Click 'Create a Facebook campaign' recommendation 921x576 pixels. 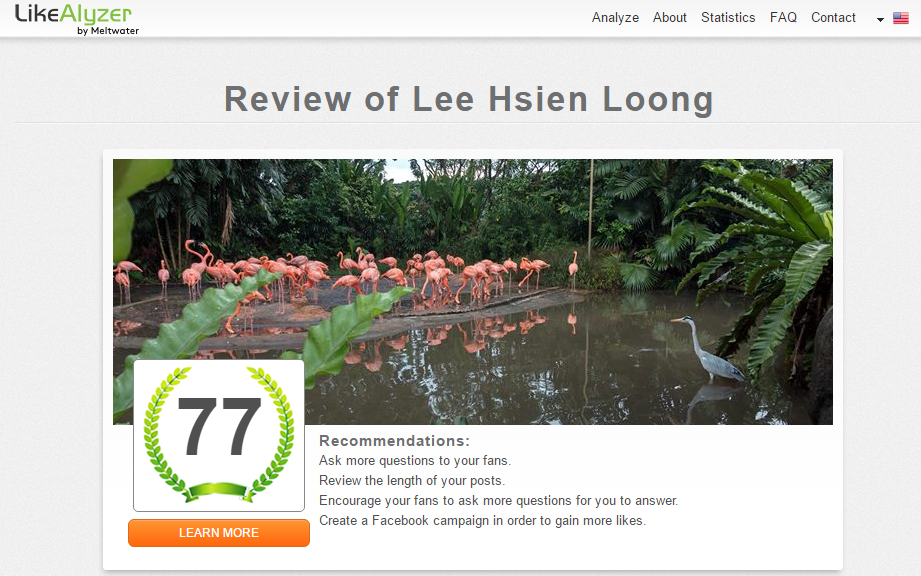pyautogui.click(x=482, y=521)
